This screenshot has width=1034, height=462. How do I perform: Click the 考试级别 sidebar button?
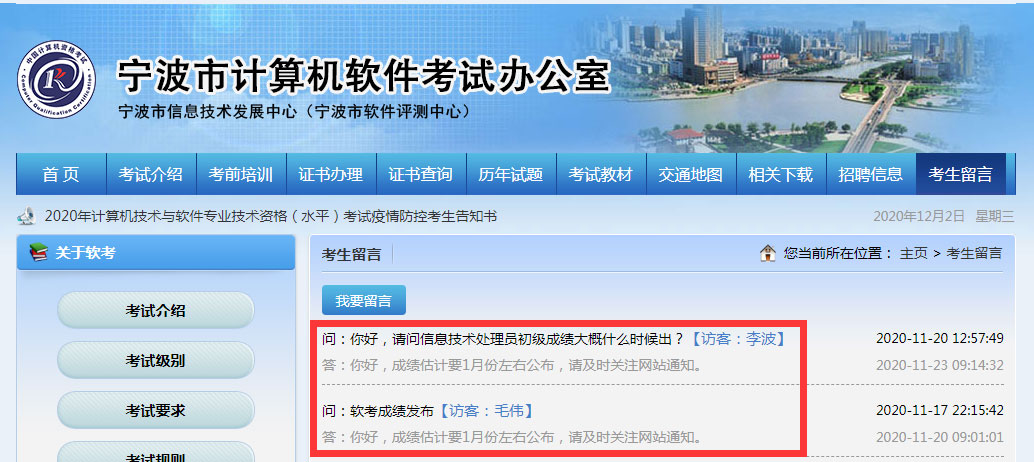pos(156,361)
